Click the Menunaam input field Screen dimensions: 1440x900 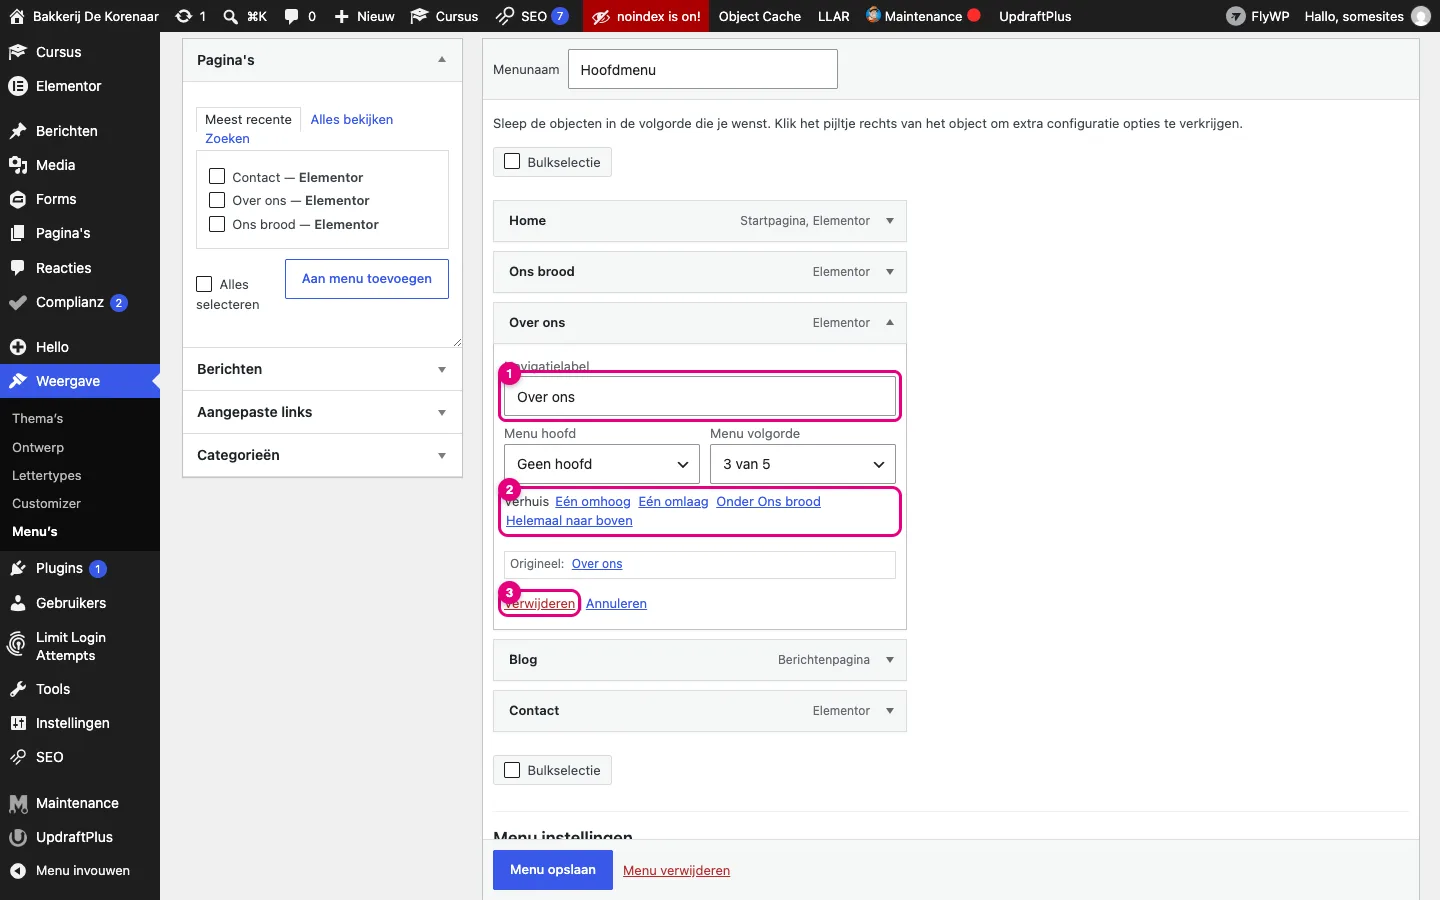(703, 70)
